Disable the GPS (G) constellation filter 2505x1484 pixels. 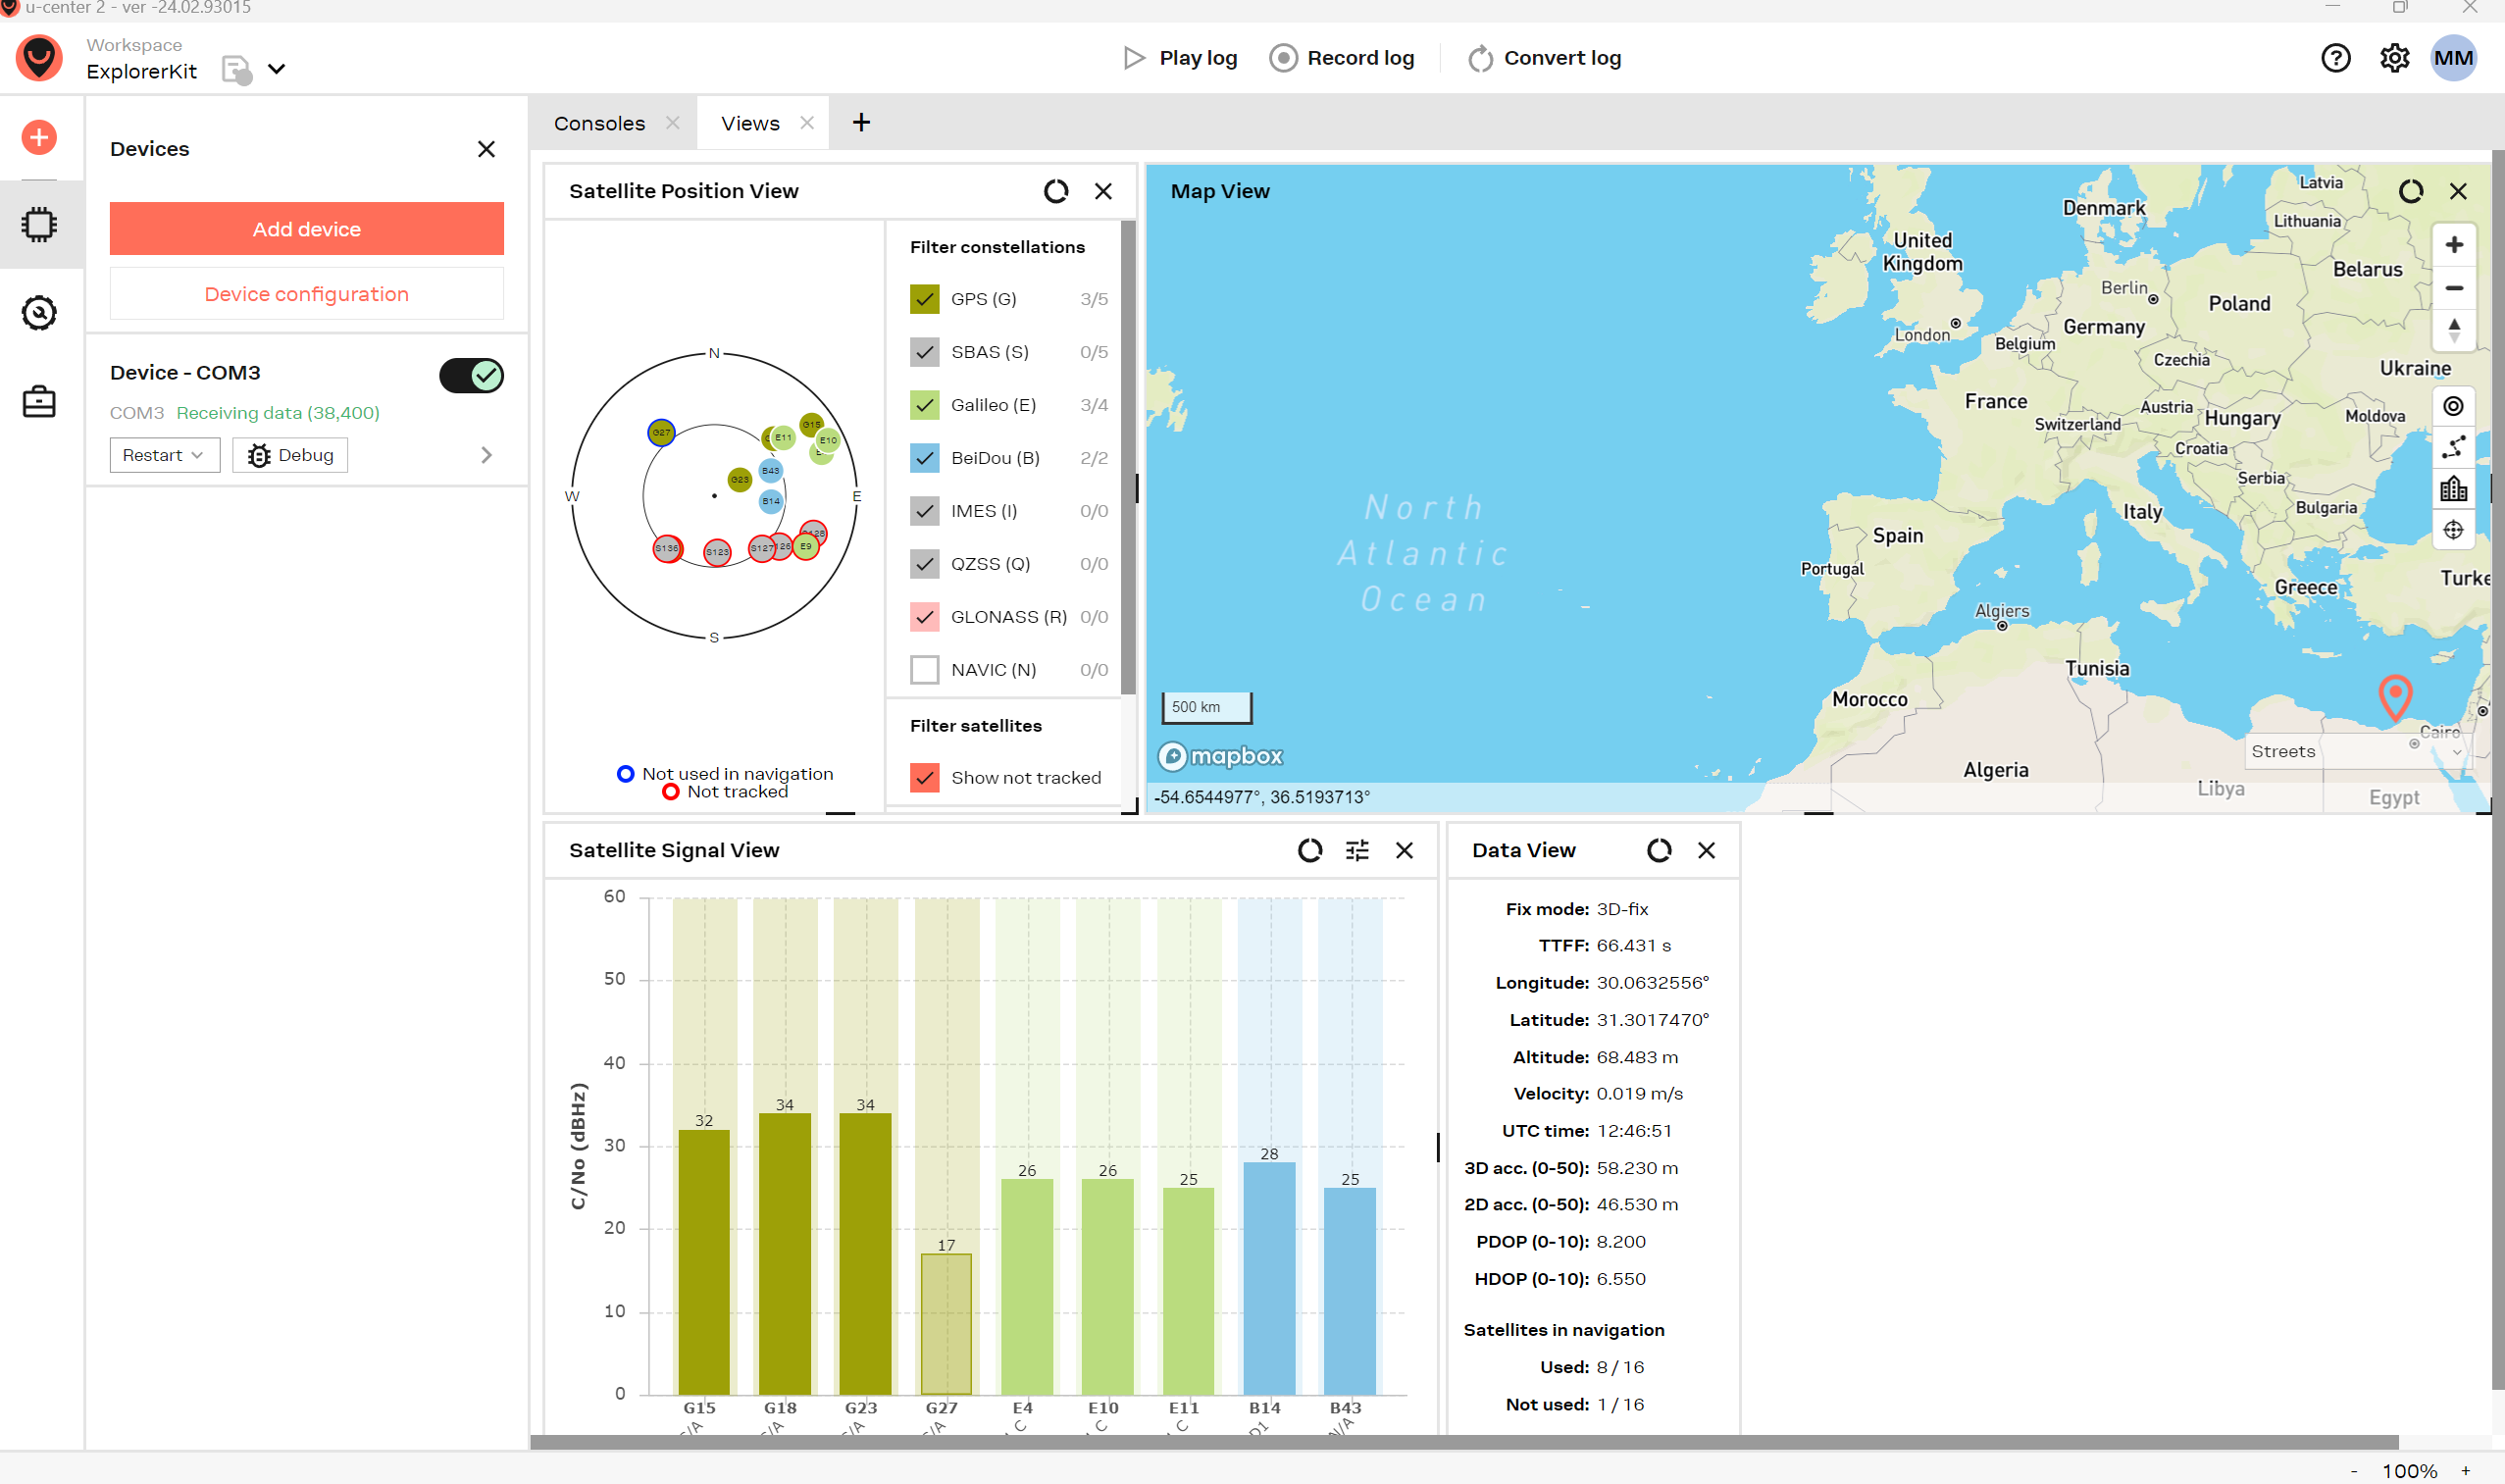pos(924,298)
